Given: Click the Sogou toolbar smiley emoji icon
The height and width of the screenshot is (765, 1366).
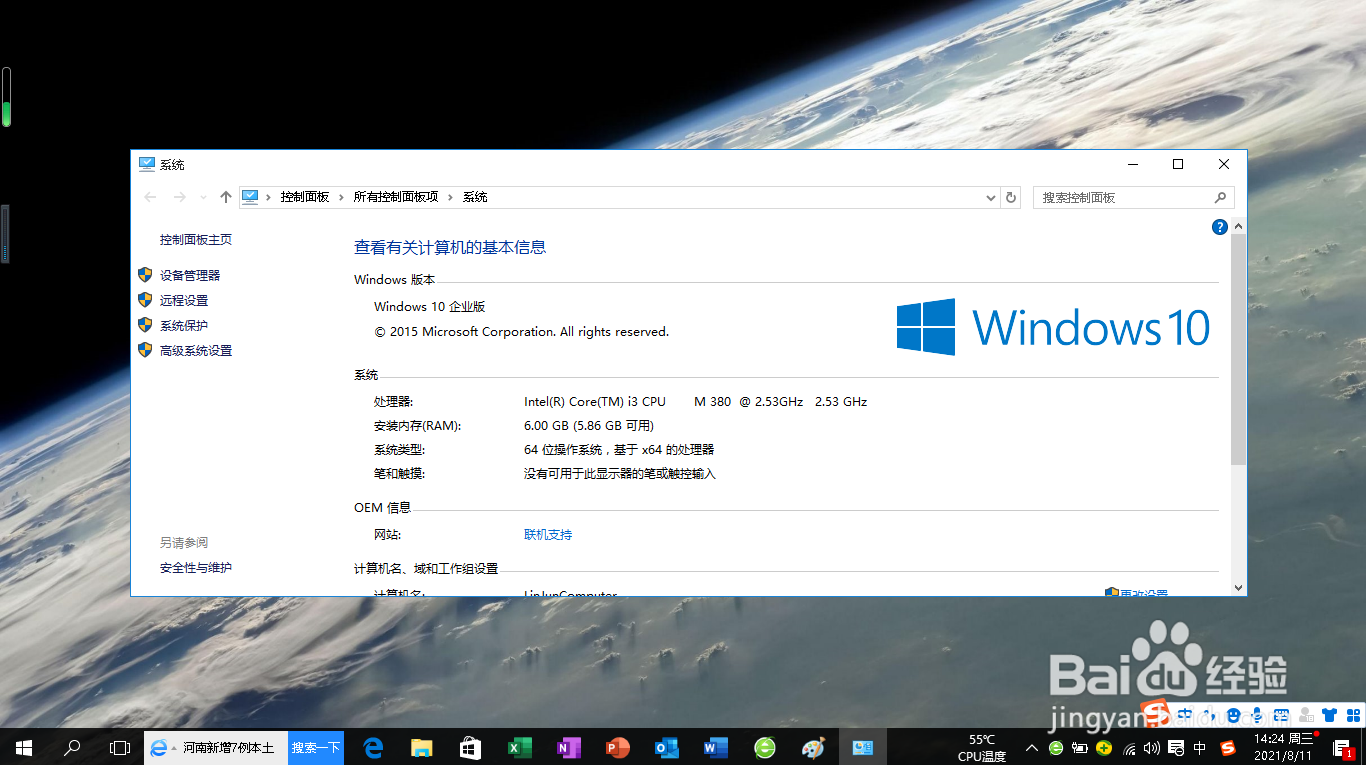Looking at the screenshot, I should tap(1233, 715).
